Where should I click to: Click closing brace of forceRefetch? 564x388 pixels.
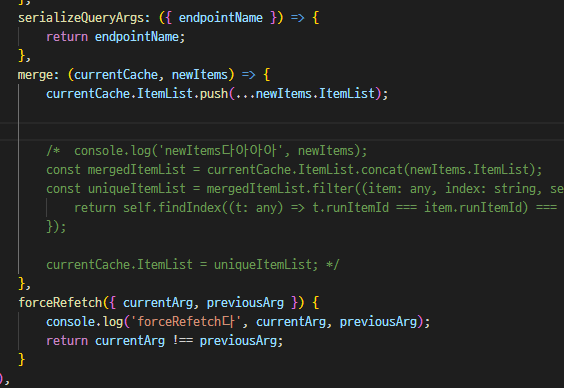tap(22, 360)
